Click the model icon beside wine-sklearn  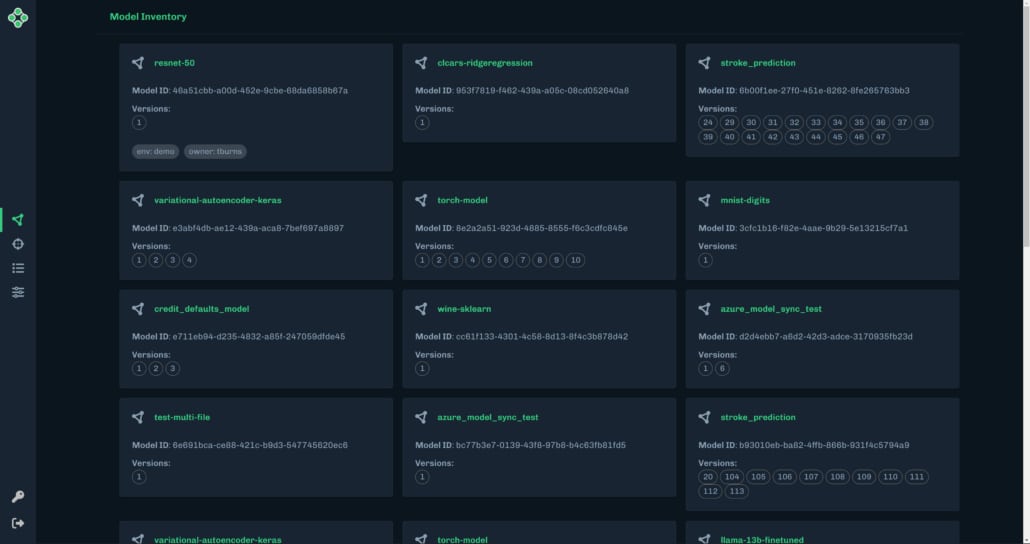(421, 309)
